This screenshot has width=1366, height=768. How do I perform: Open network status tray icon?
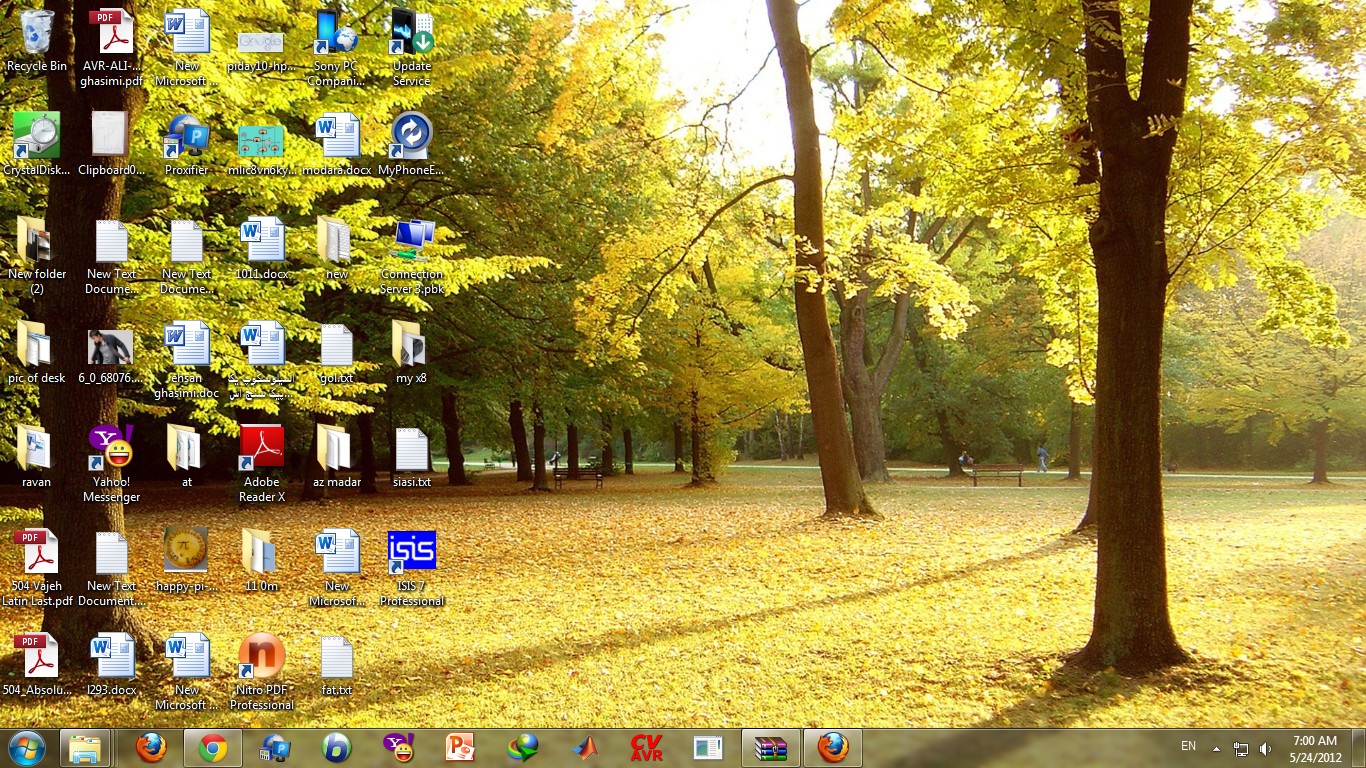pos(1241,748)
